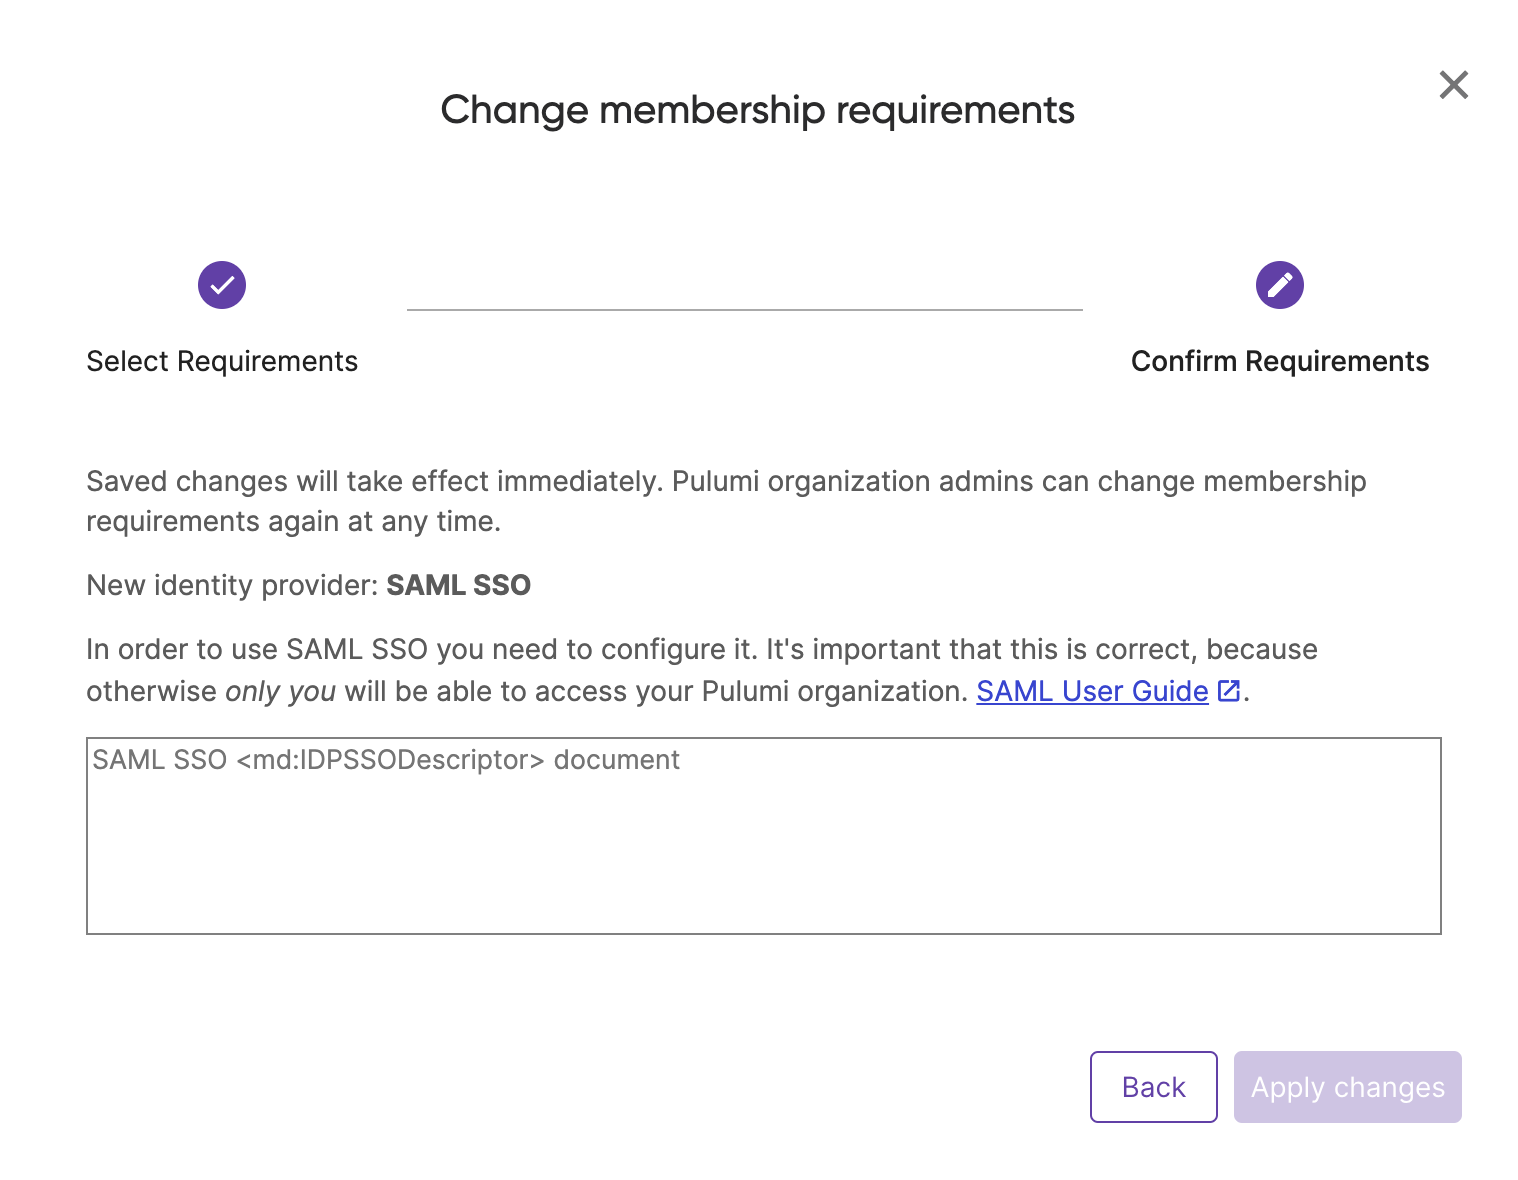Go to the Select Requirements step label
This screenshot has height=1180, width=1518.
pyautogui.click(x=222, y=361)
